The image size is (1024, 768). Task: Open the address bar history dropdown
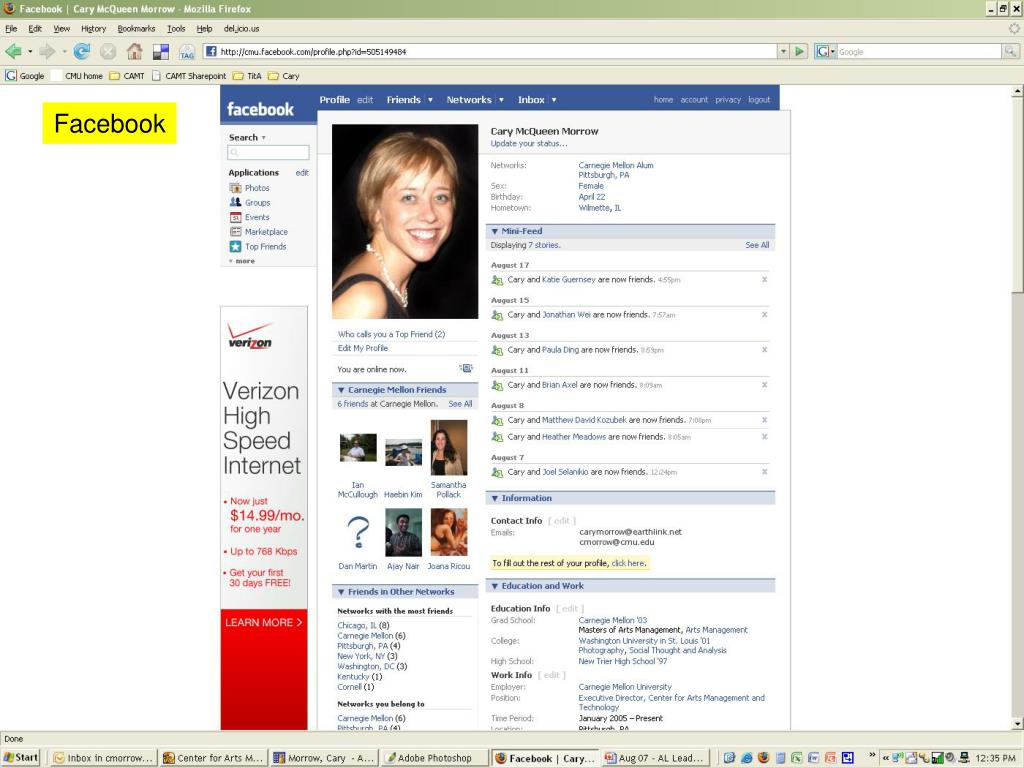(783, 51)
